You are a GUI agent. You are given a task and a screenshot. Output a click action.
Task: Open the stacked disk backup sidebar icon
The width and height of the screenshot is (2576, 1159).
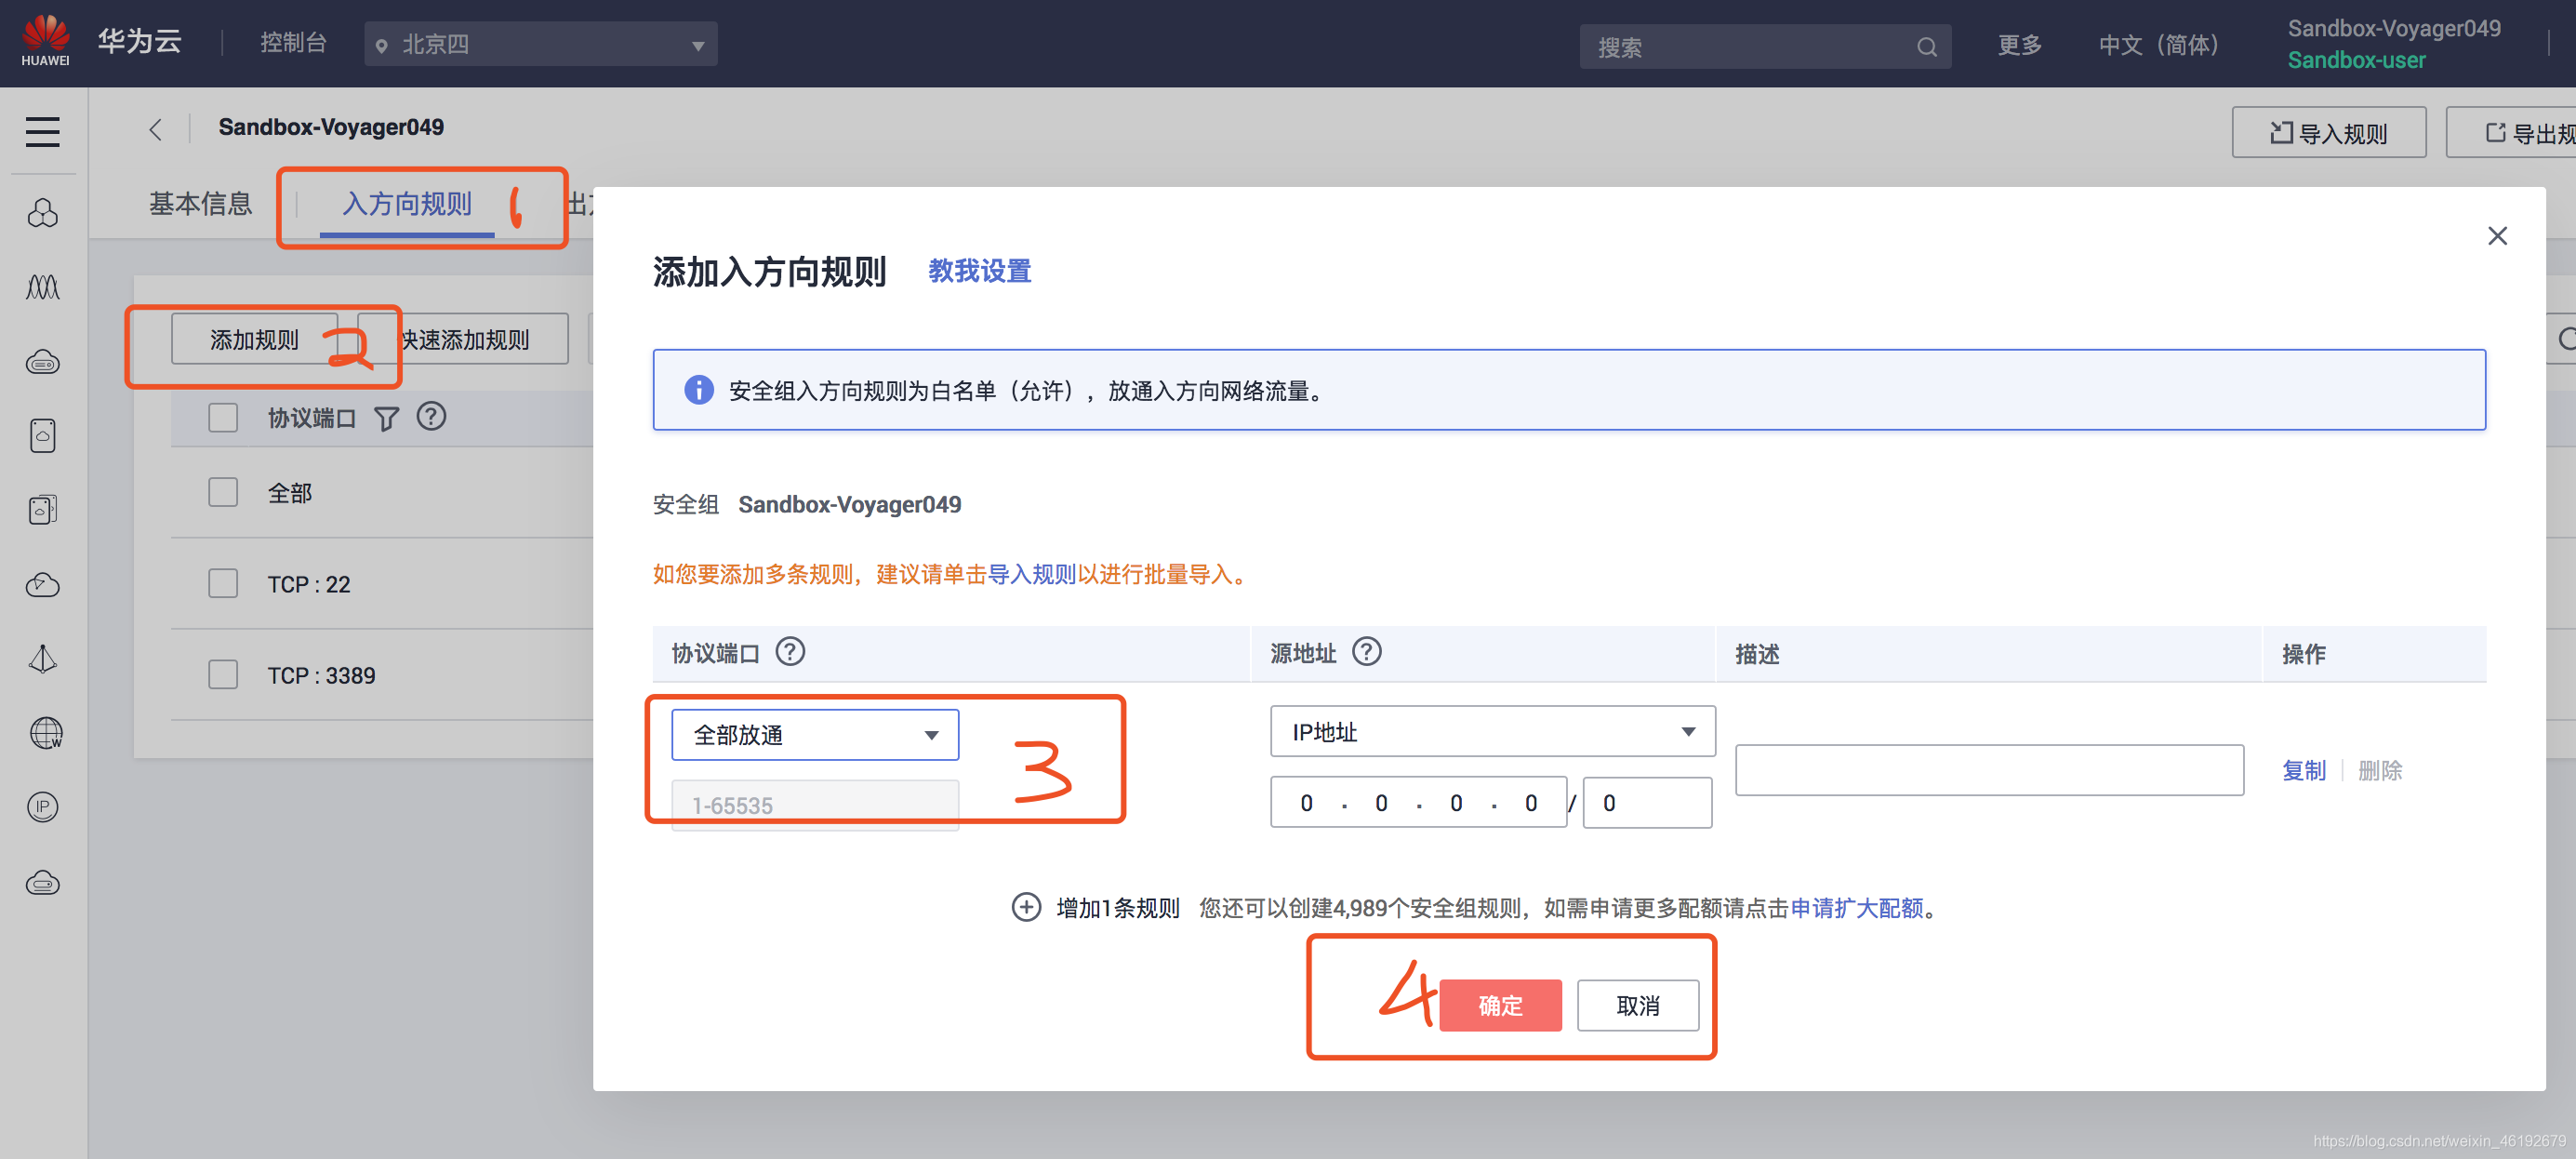(43, 510)
